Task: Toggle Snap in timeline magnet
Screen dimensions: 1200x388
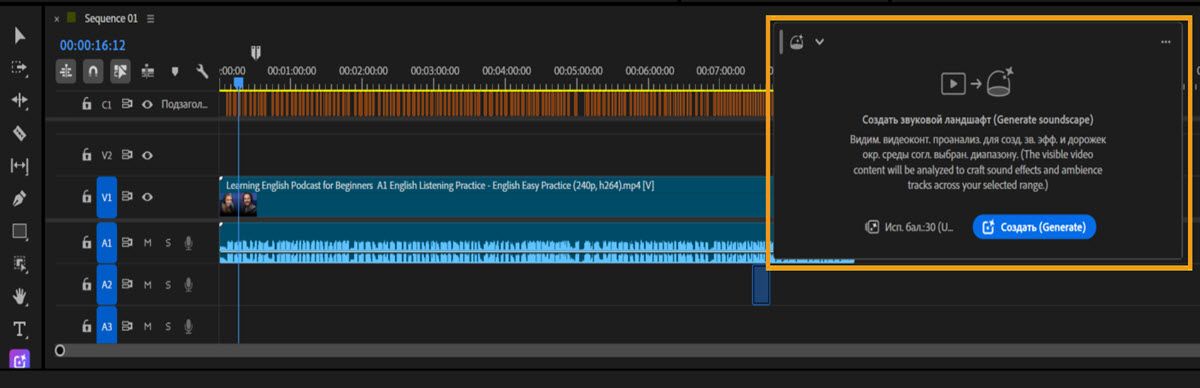Action: [x=93, y=71]
